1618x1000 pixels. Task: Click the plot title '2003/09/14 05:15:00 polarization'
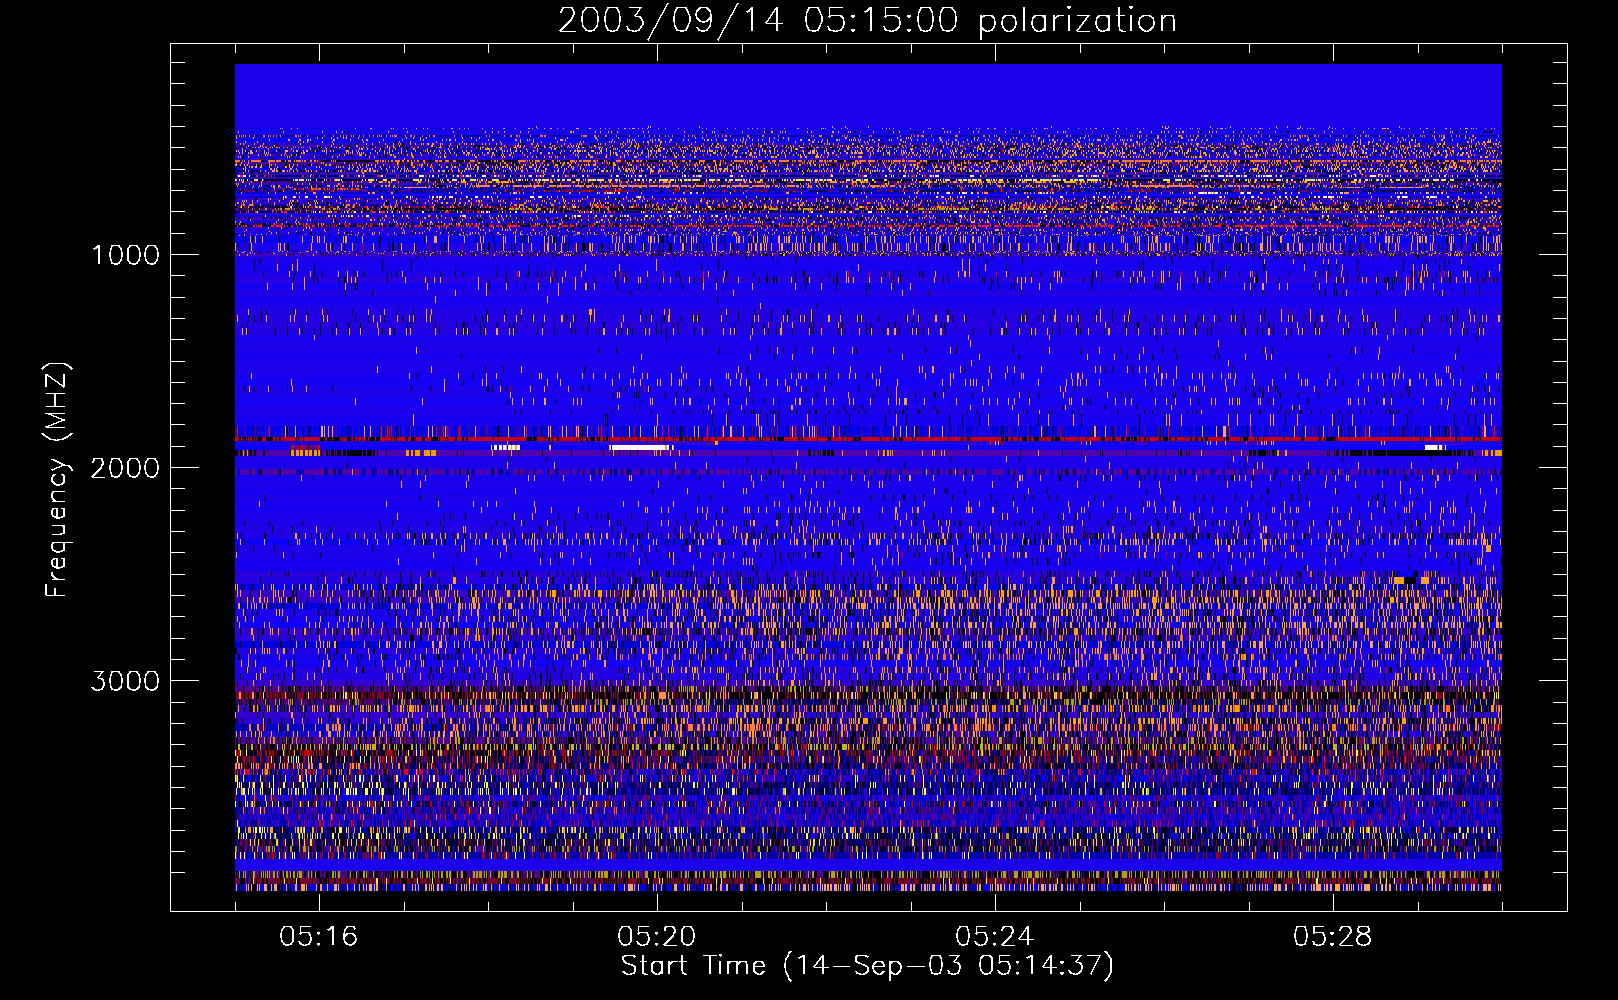867,21
